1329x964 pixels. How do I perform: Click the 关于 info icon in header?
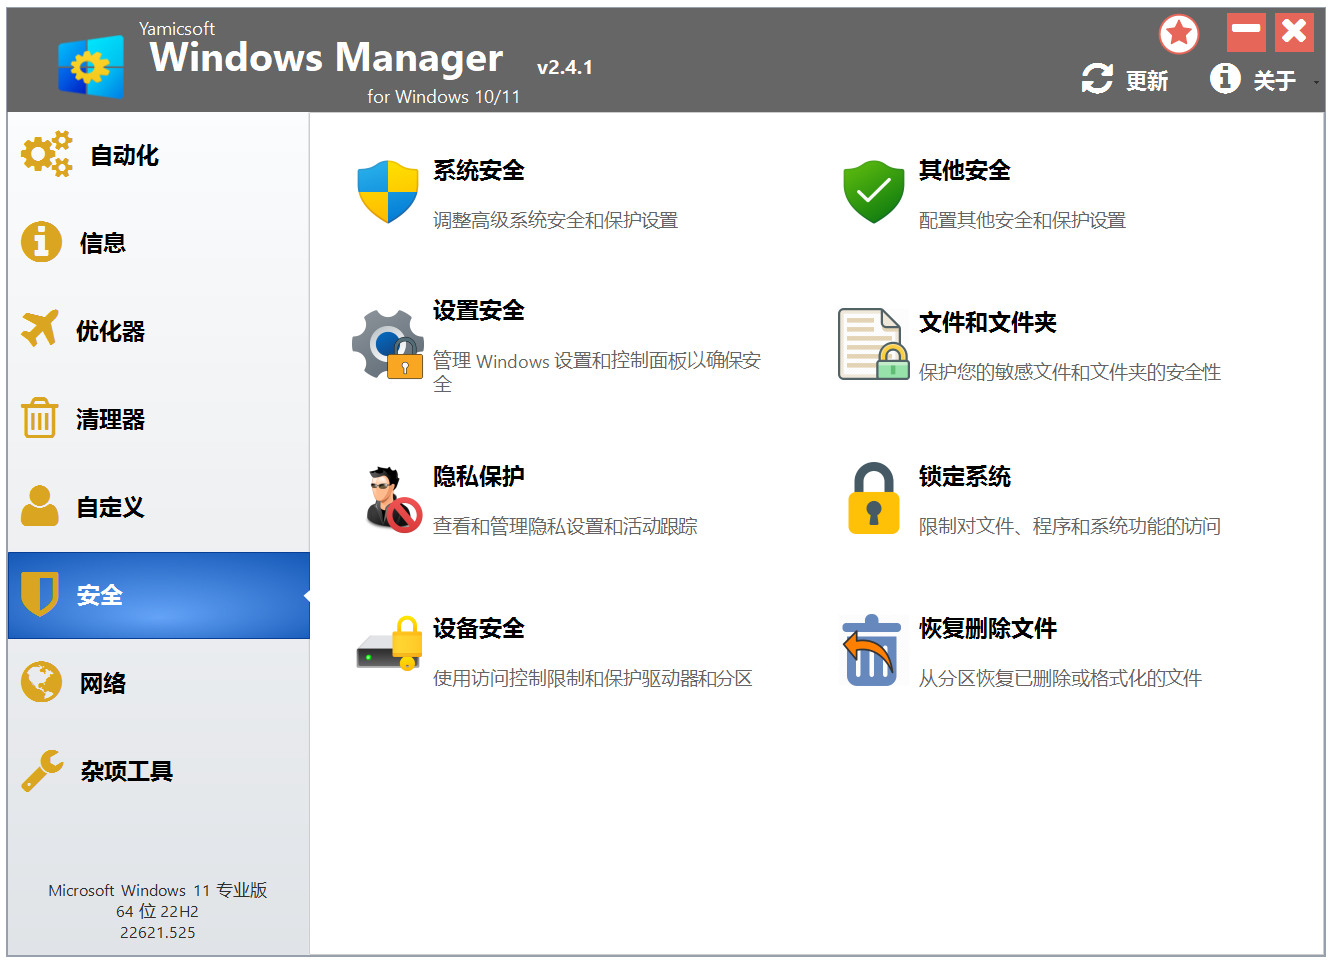click(x=1225, y=78)
